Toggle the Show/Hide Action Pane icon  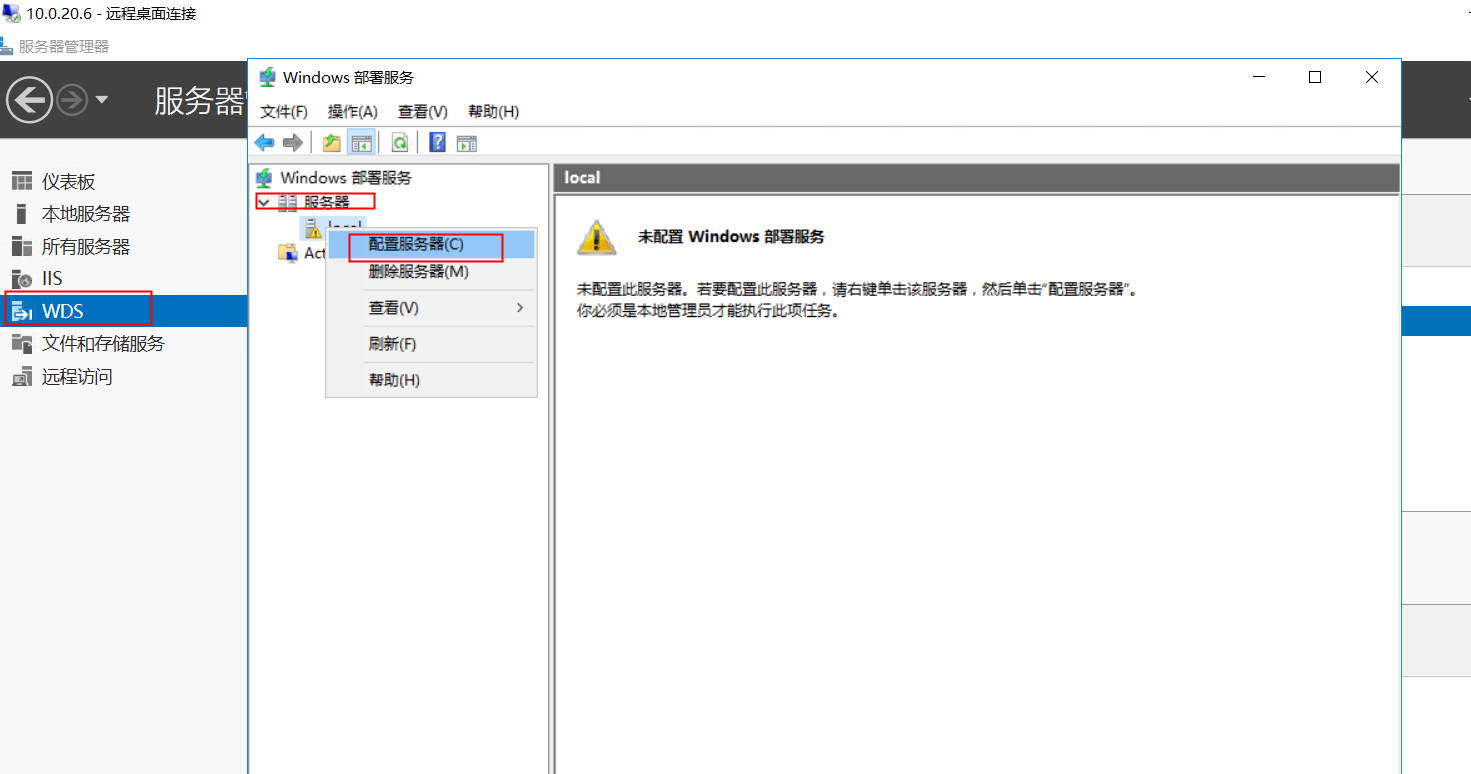[x=467, y=143]
